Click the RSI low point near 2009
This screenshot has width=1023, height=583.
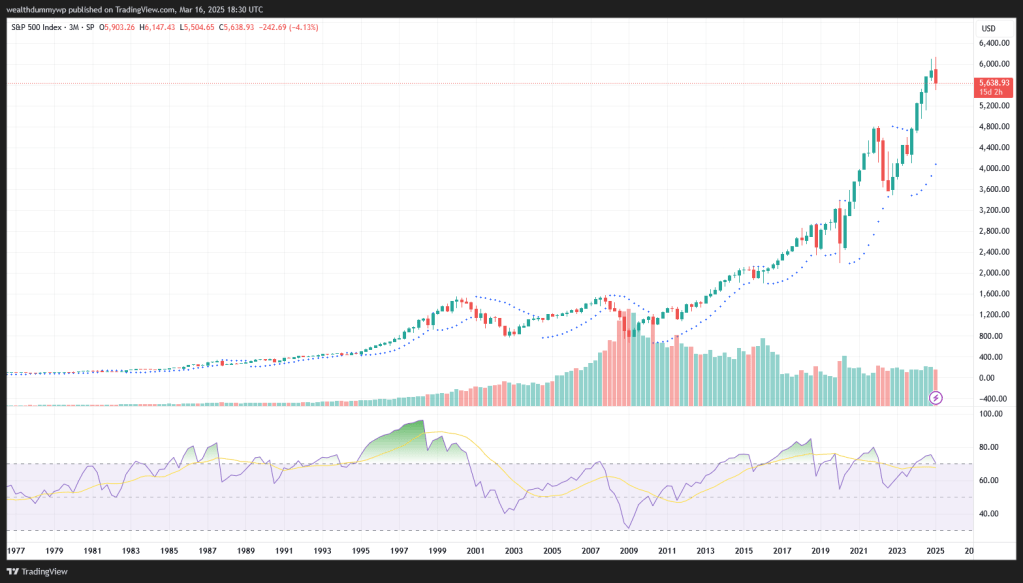[x=628, y=527]
